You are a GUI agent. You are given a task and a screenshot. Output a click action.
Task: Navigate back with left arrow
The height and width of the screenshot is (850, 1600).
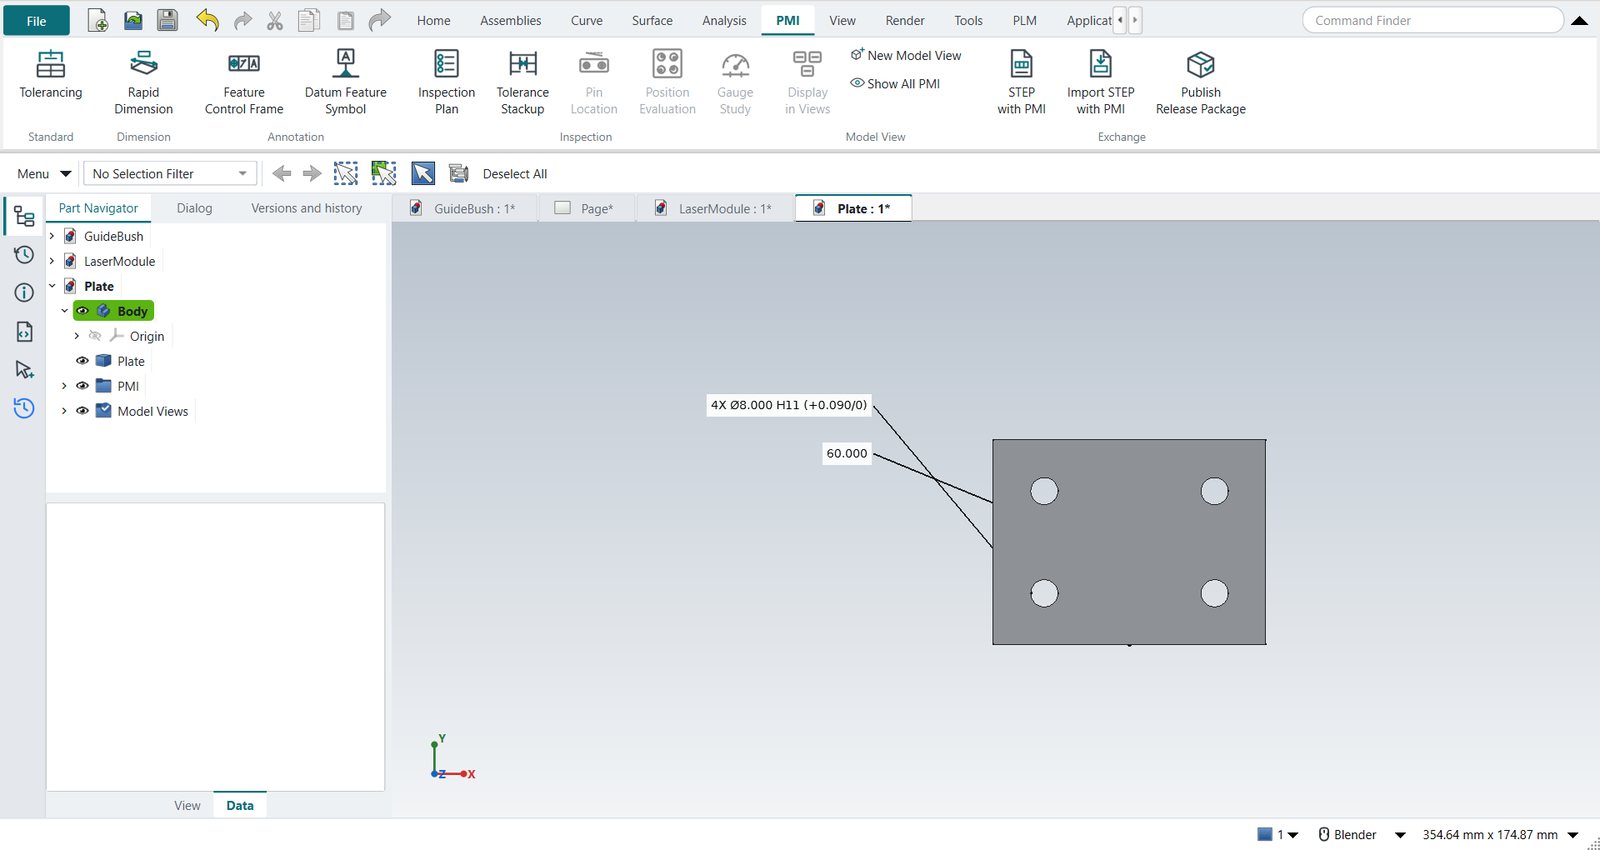[282, 174]
